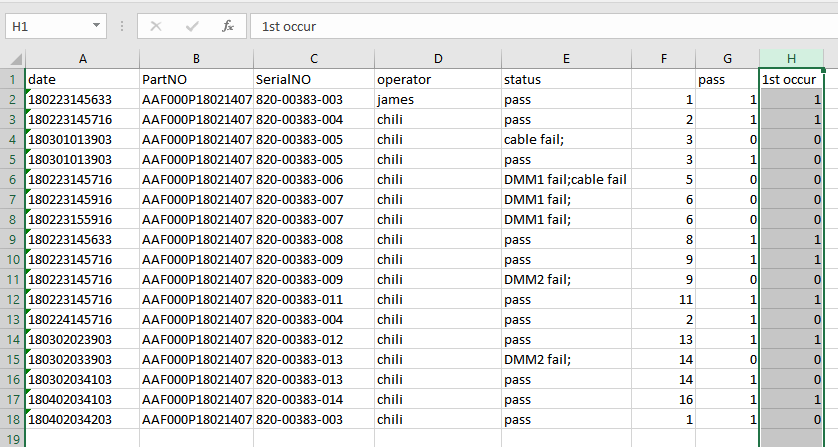Click 'DMM1 fail;' status in row 7

click(x=566, y=199)
